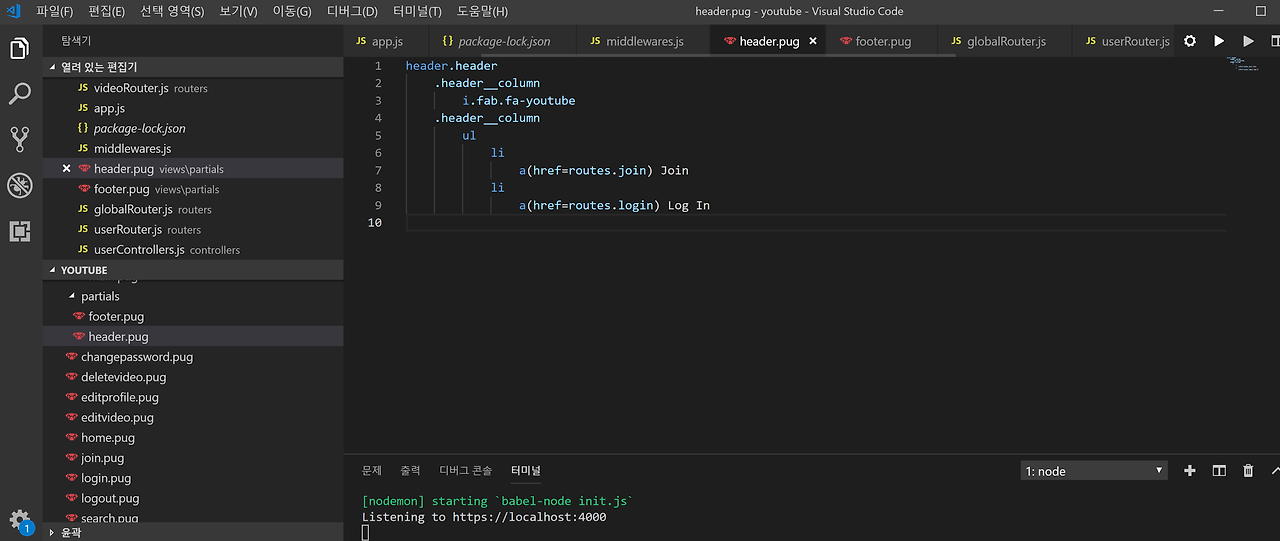
Task: Open globalRouter.js routers in open editors
Action: point(194,209)
